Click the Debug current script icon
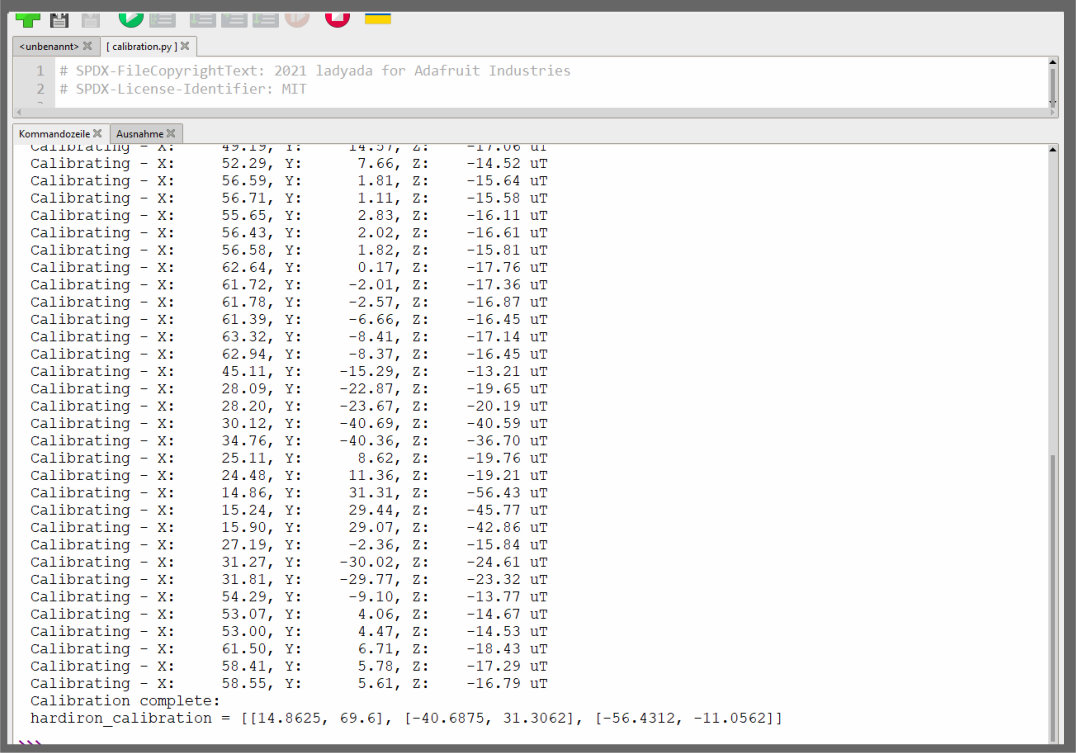This screenshot has height=753, width=1076. pyautogui.click(x=162, y=18)
